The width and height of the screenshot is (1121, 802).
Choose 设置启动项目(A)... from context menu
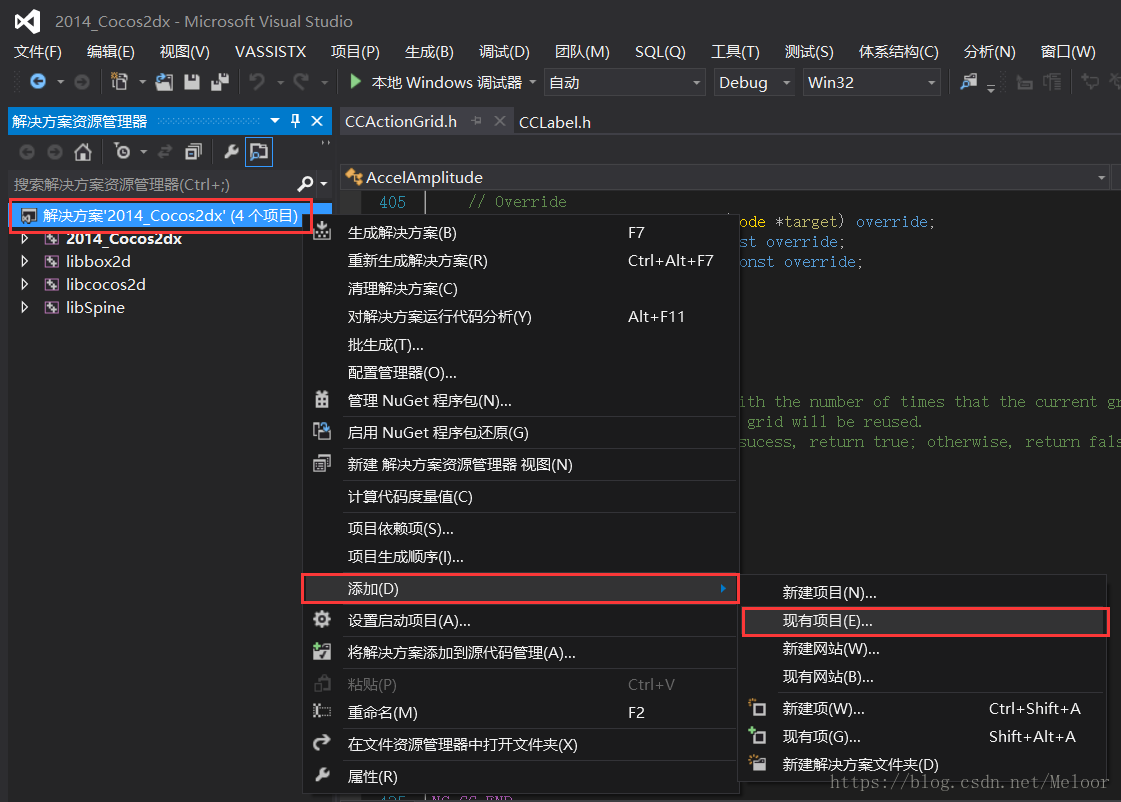coord(520,620)
